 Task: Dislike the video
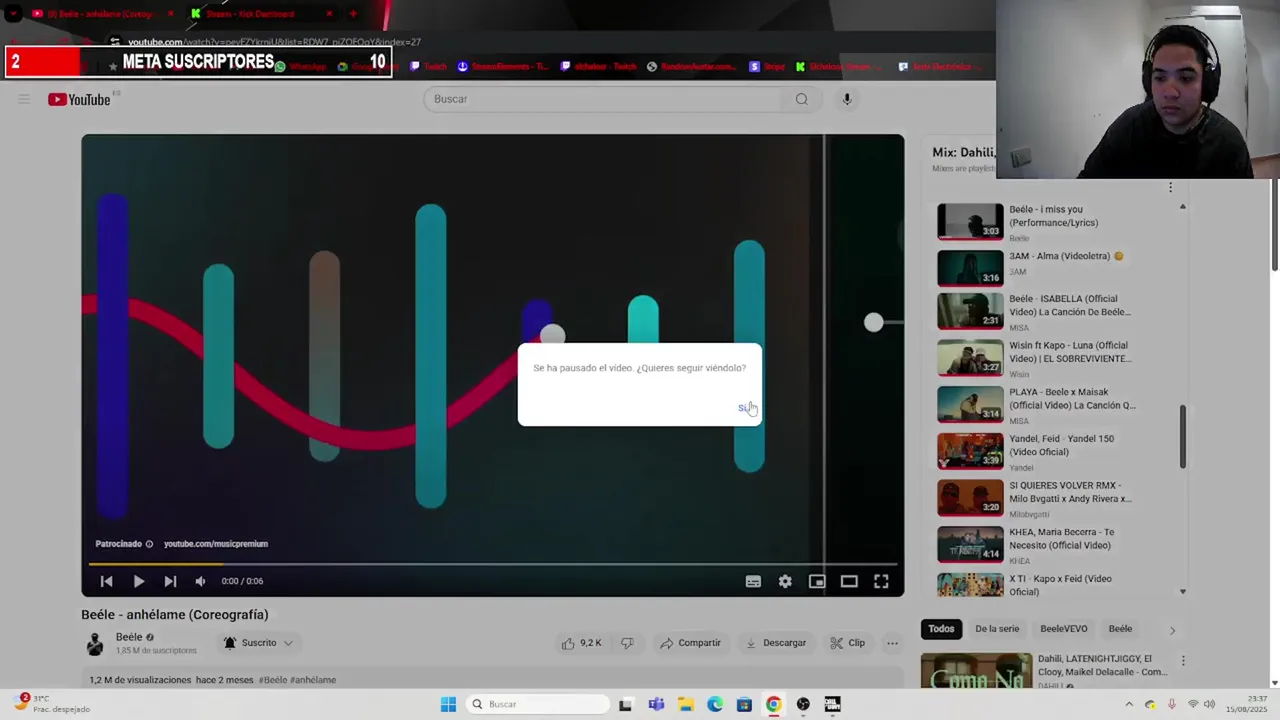coord(627,643)
